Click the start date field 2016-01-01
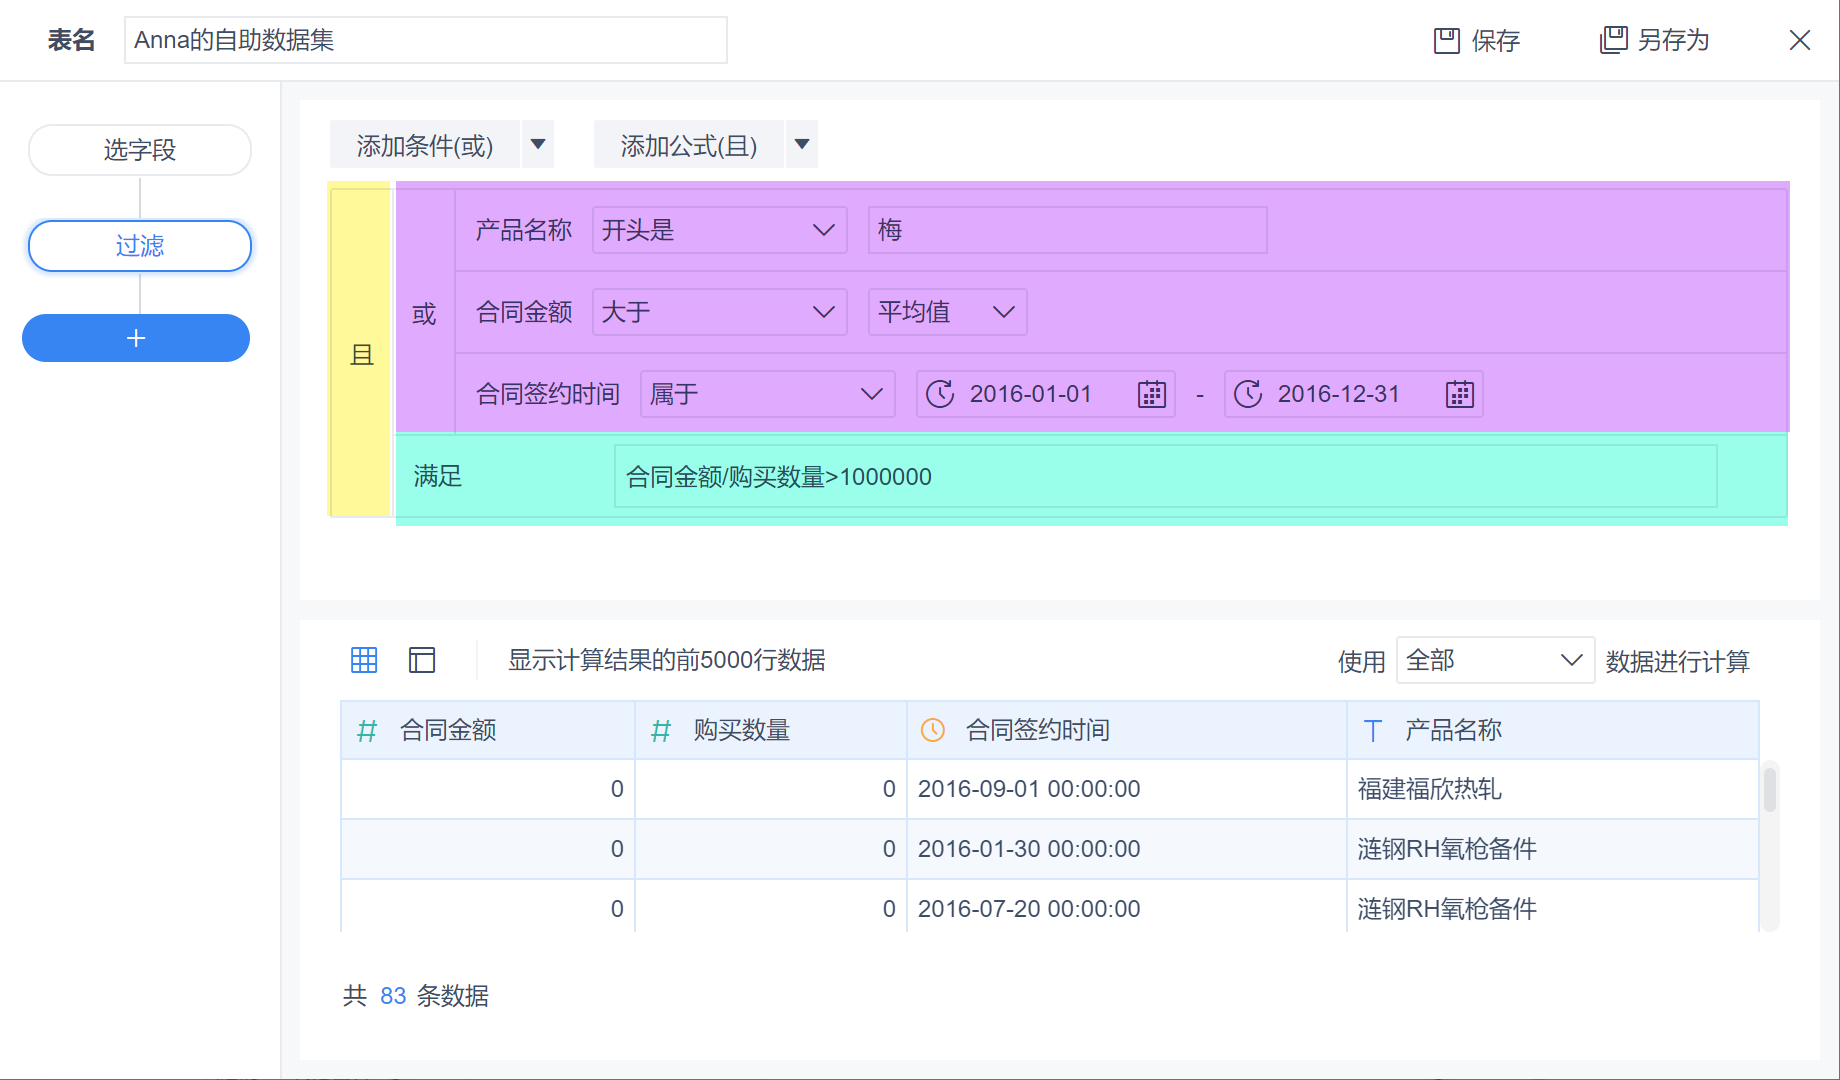The image size is (1840, 1080). 1046,394
